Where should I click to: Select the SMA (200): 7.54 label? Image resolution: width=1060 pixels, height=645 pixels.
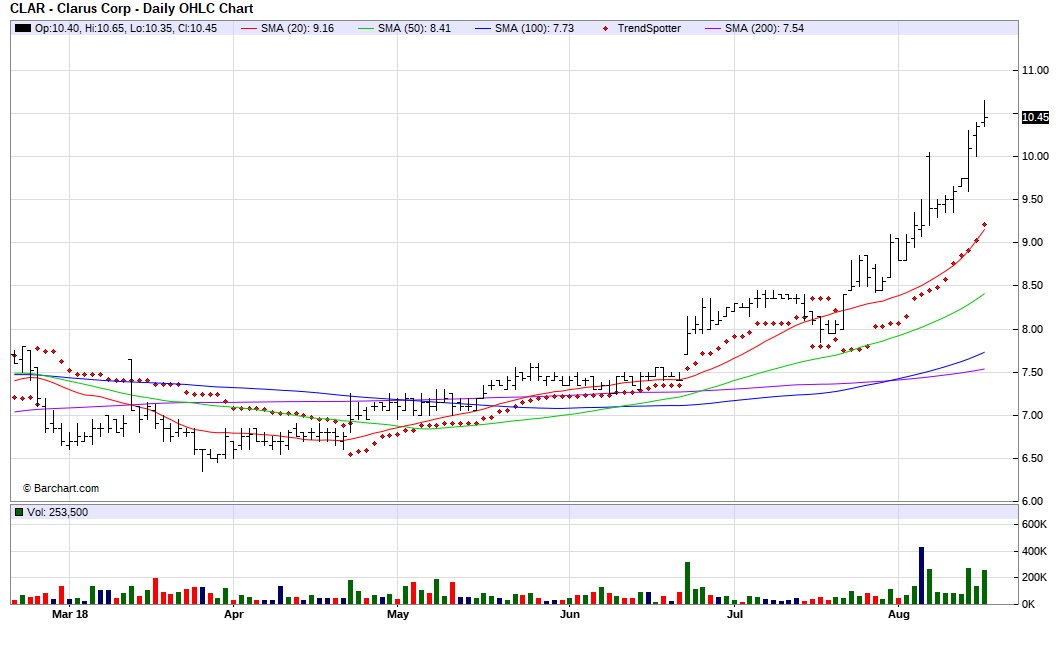765,28
